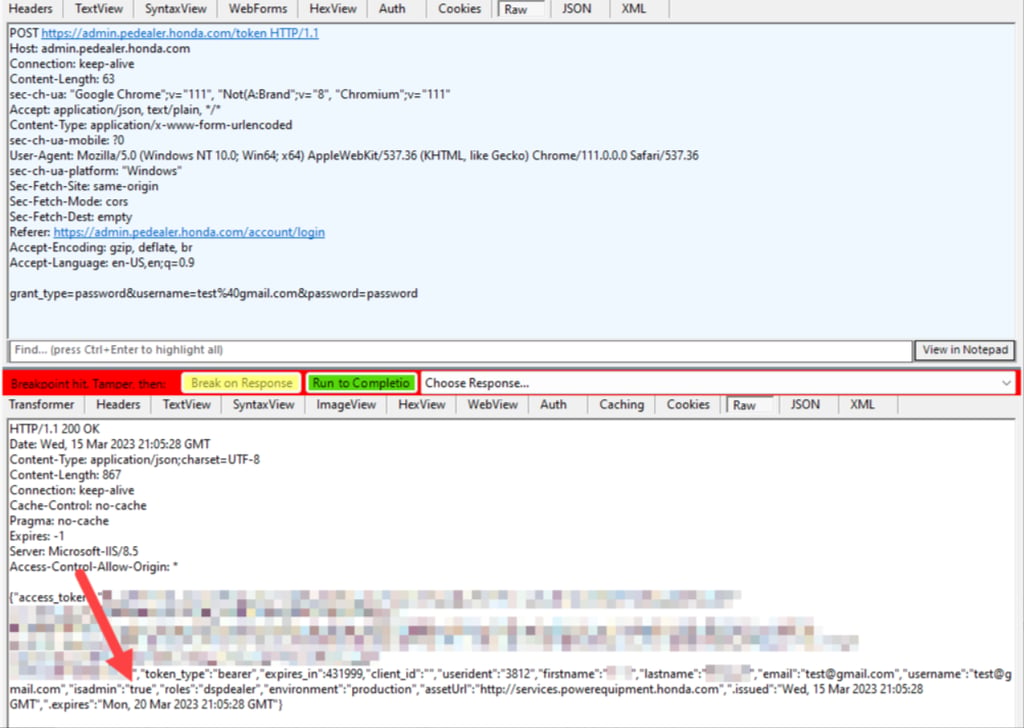The width and height of the screenshot is (1024, 728).
Task: Open the response JSON tab
Action: [x=805, y=405]
